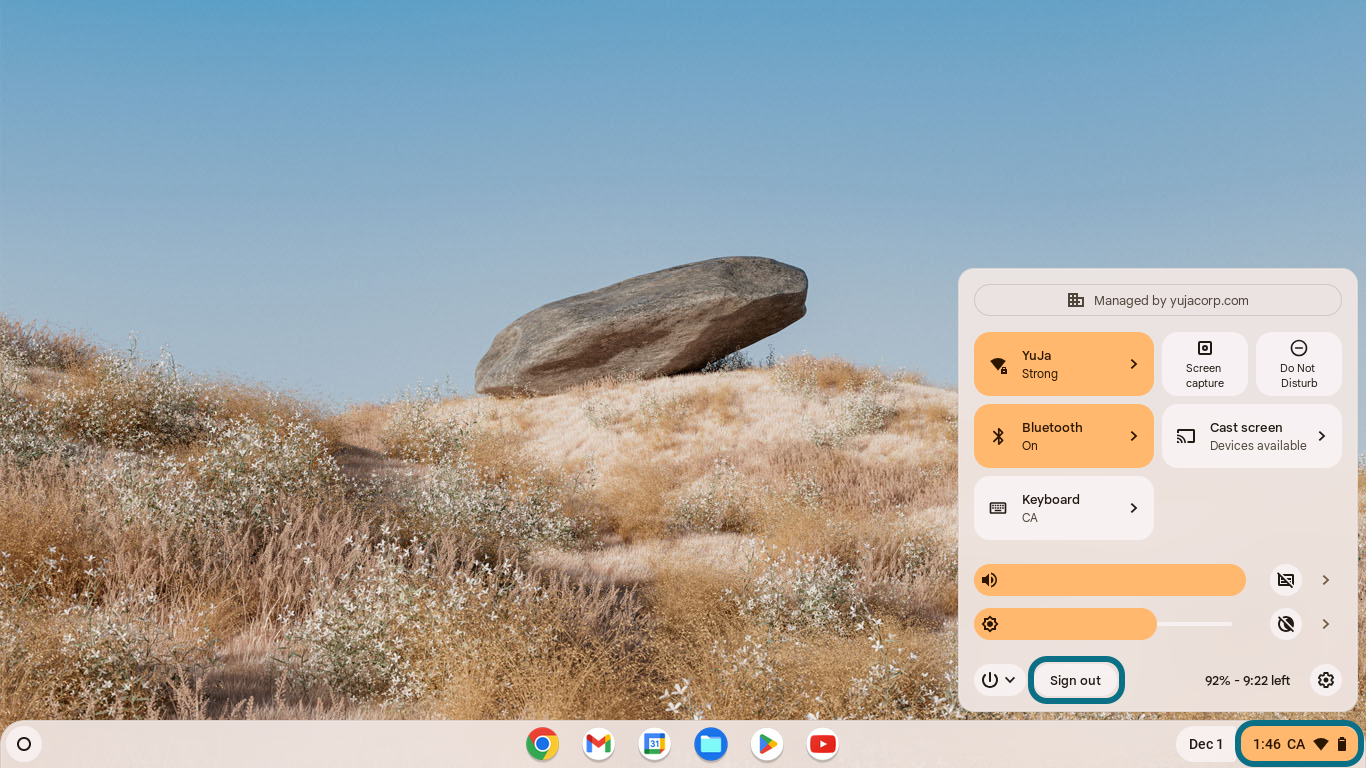1366x768 pixels.
Task: Open Keyboard CA tile
Action: pos(1064,508)
